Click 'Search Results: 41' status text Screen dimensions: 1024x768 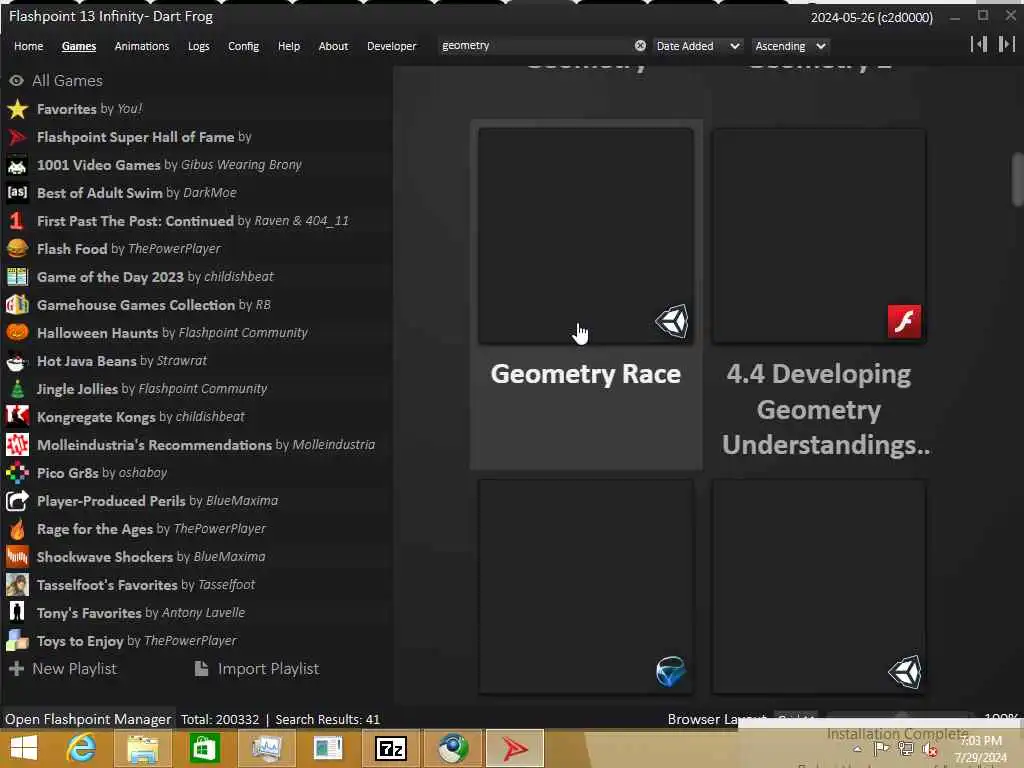[327, 719]
